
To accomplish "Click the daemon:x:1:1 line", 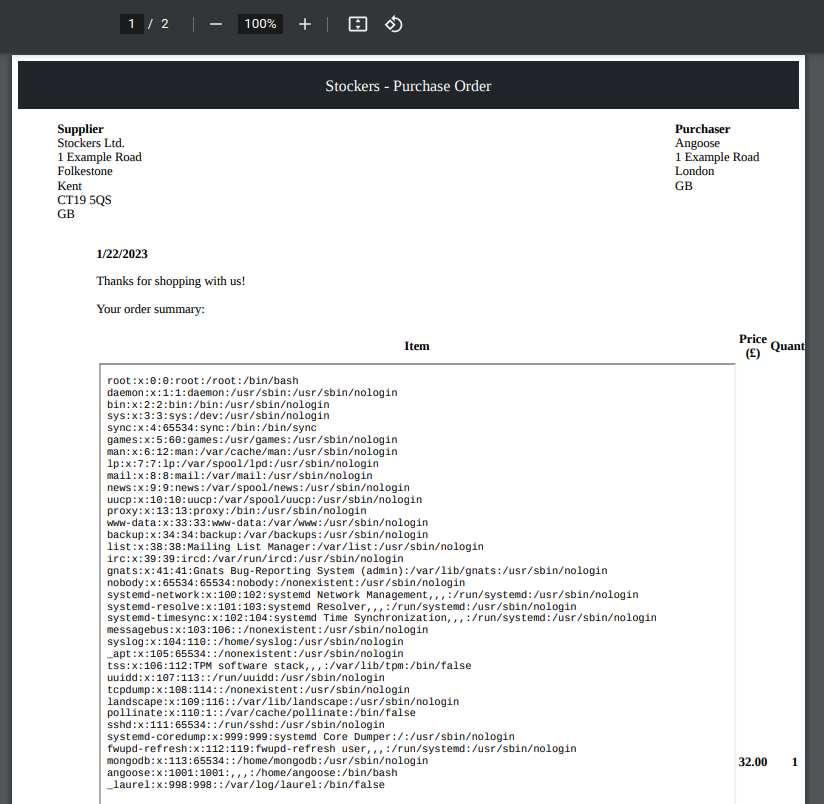I will pyautogui.click(x=252, y=393).
